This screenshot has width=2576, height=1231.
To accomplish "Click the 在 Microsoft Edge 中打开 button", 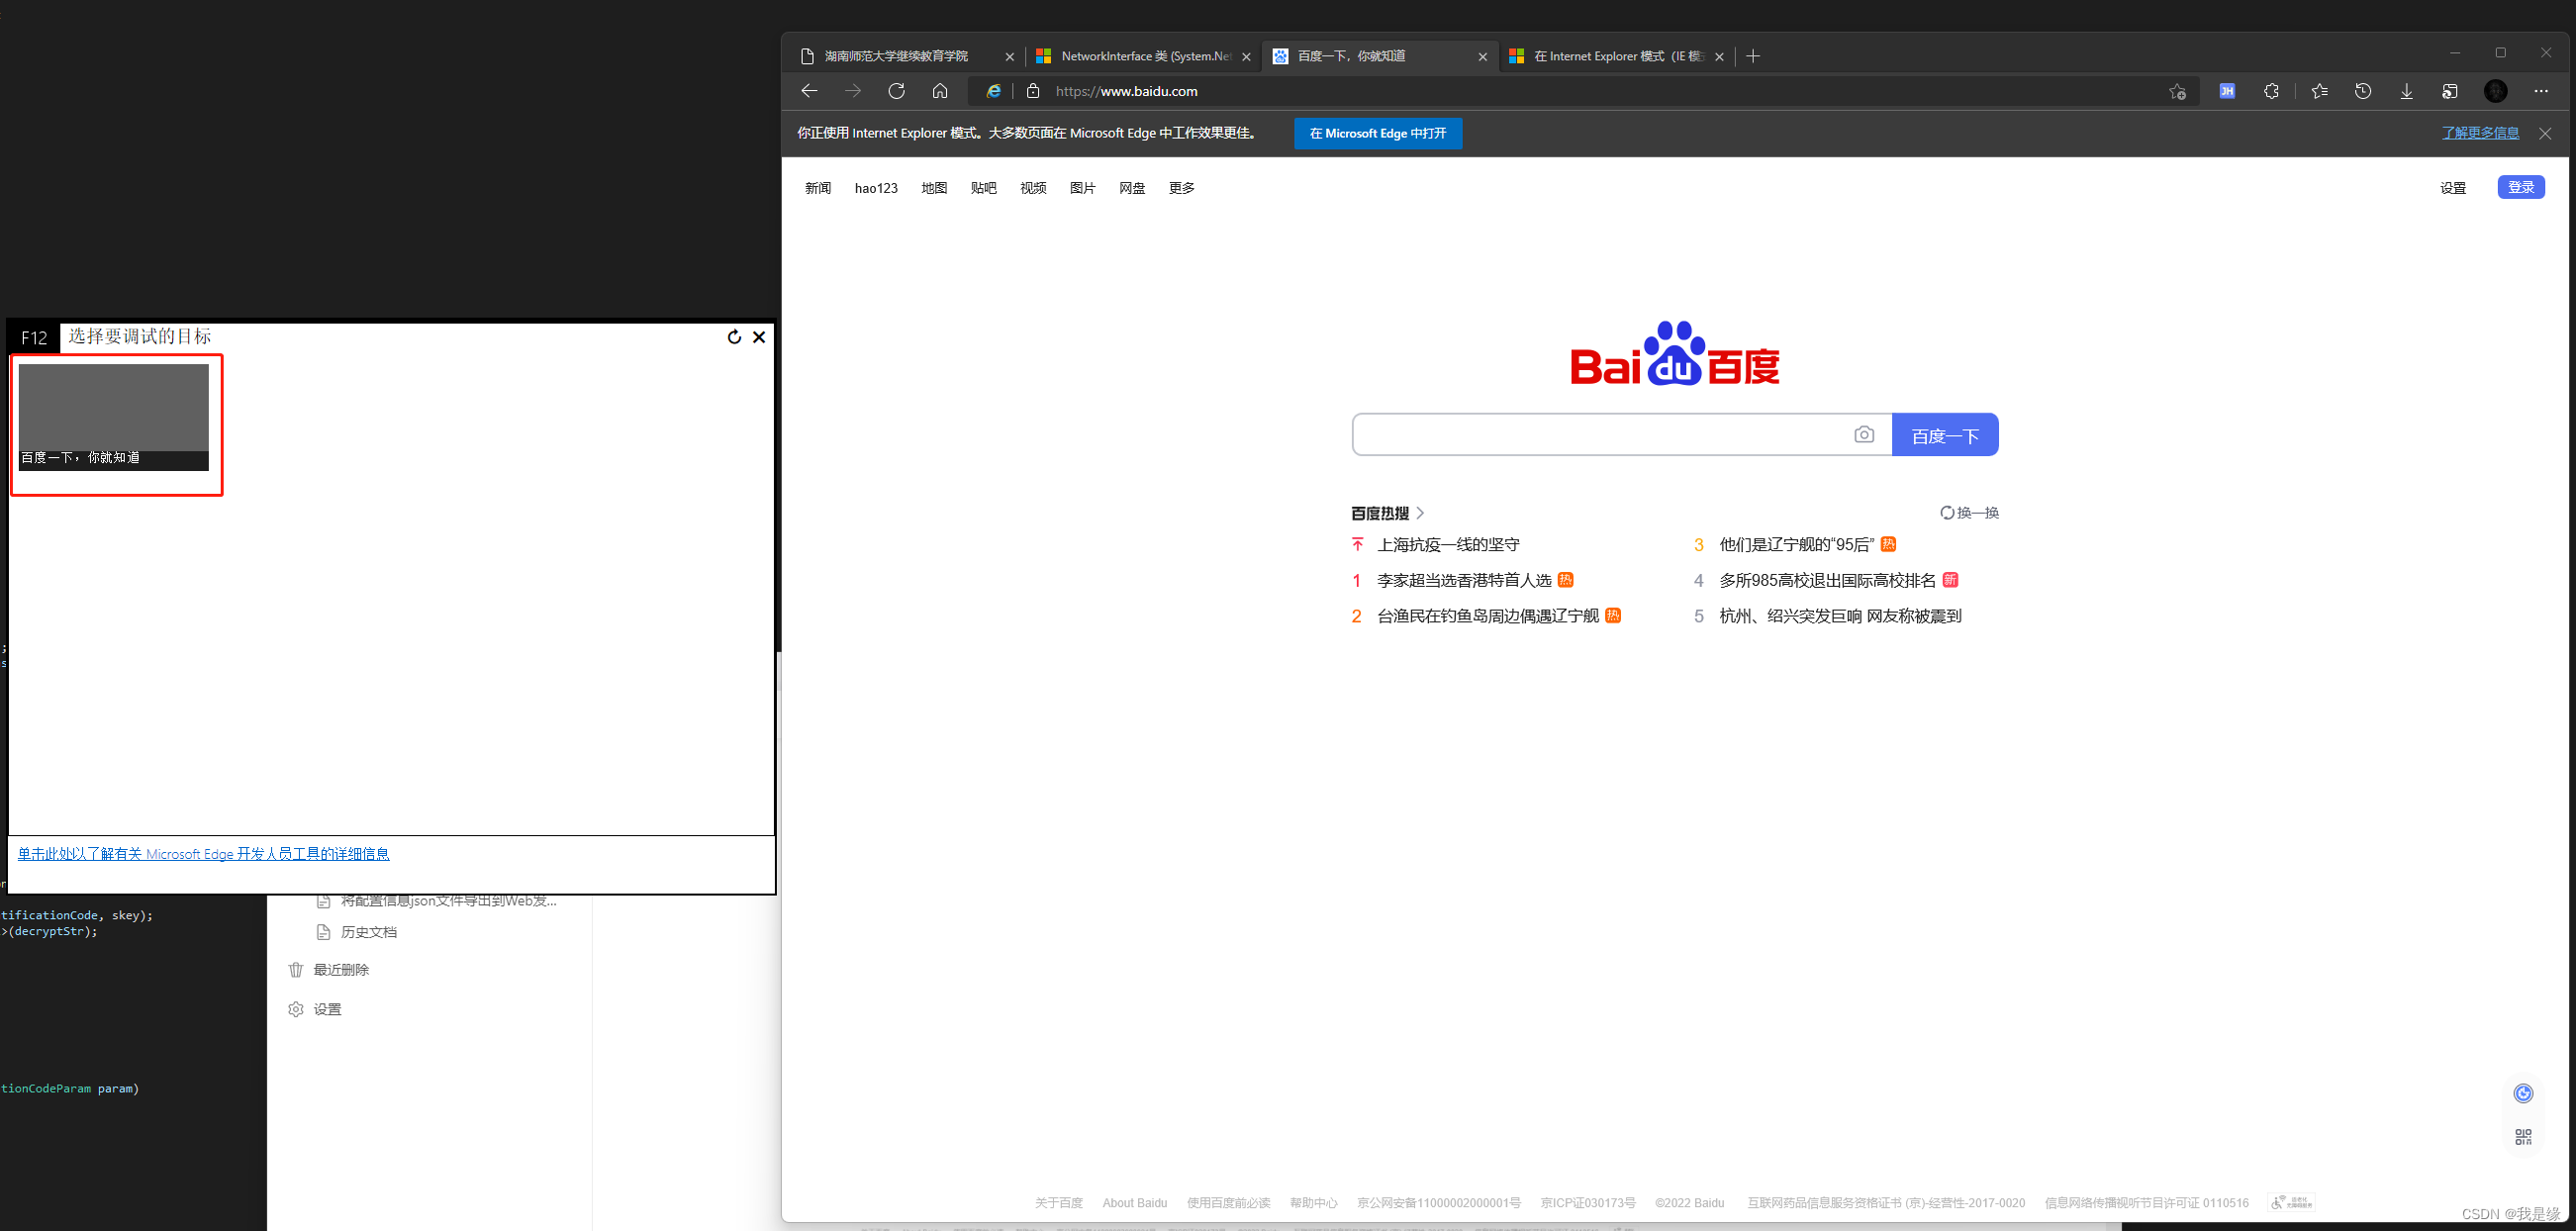I will (x=1377, y=134).
